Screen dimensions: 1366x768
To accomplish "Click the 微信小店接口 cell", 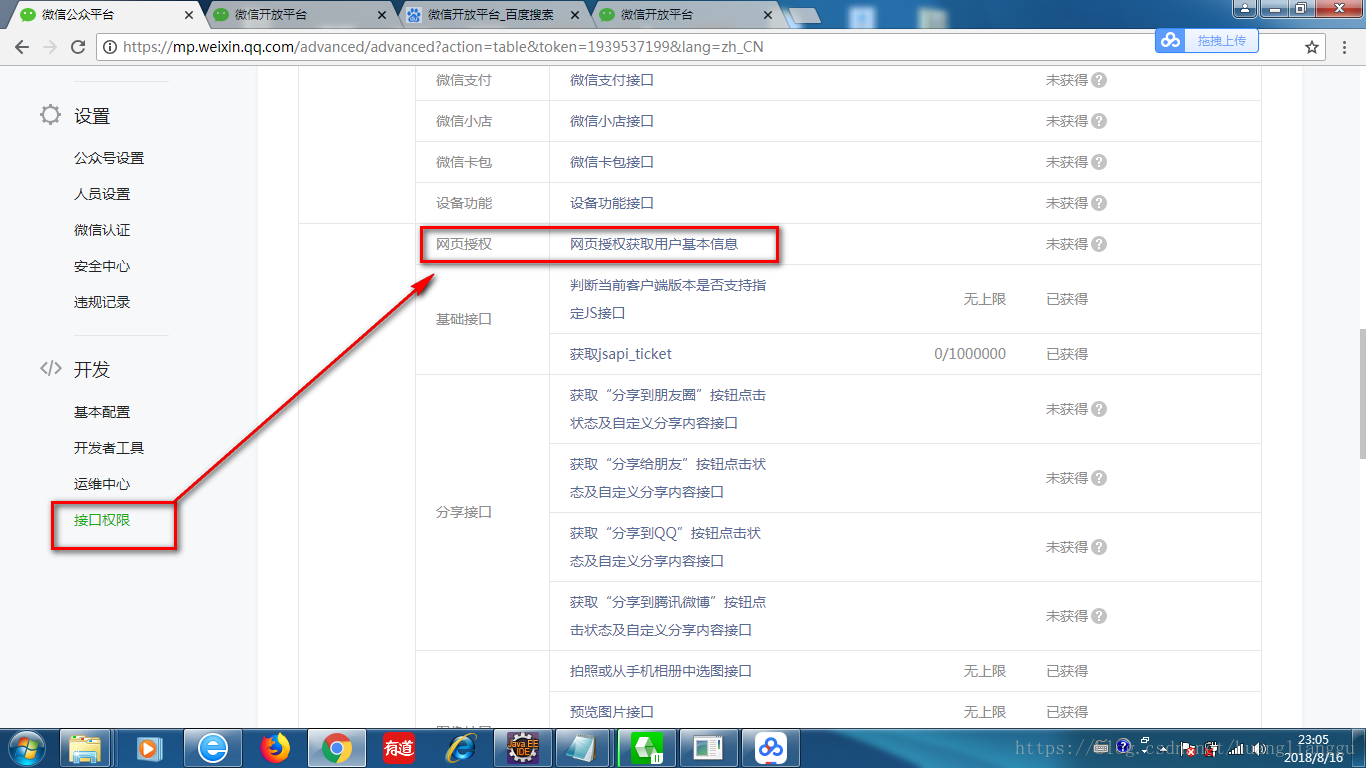I will coord(612,121).
